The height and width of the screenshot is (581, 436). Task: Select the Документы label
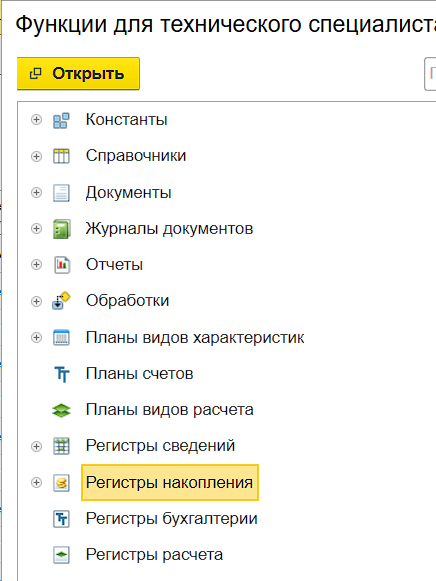pos(129,193)
